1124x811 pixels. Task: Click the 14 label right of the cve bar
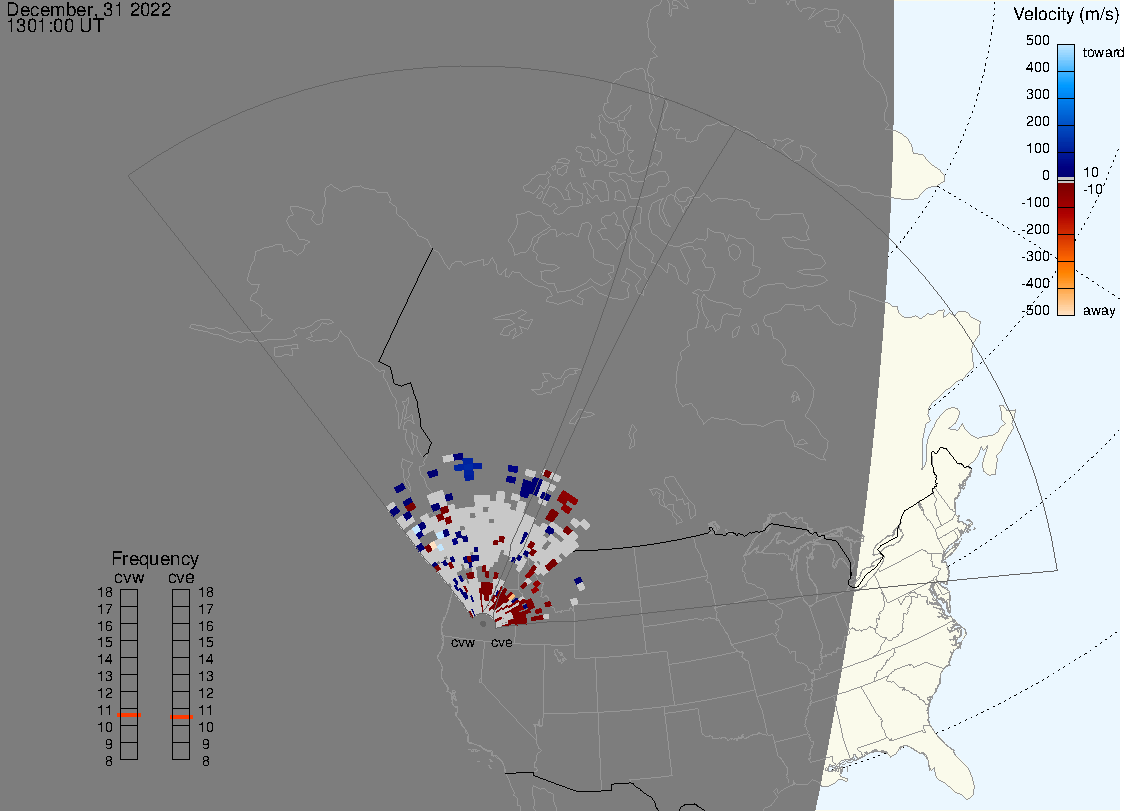coord(206,659)
